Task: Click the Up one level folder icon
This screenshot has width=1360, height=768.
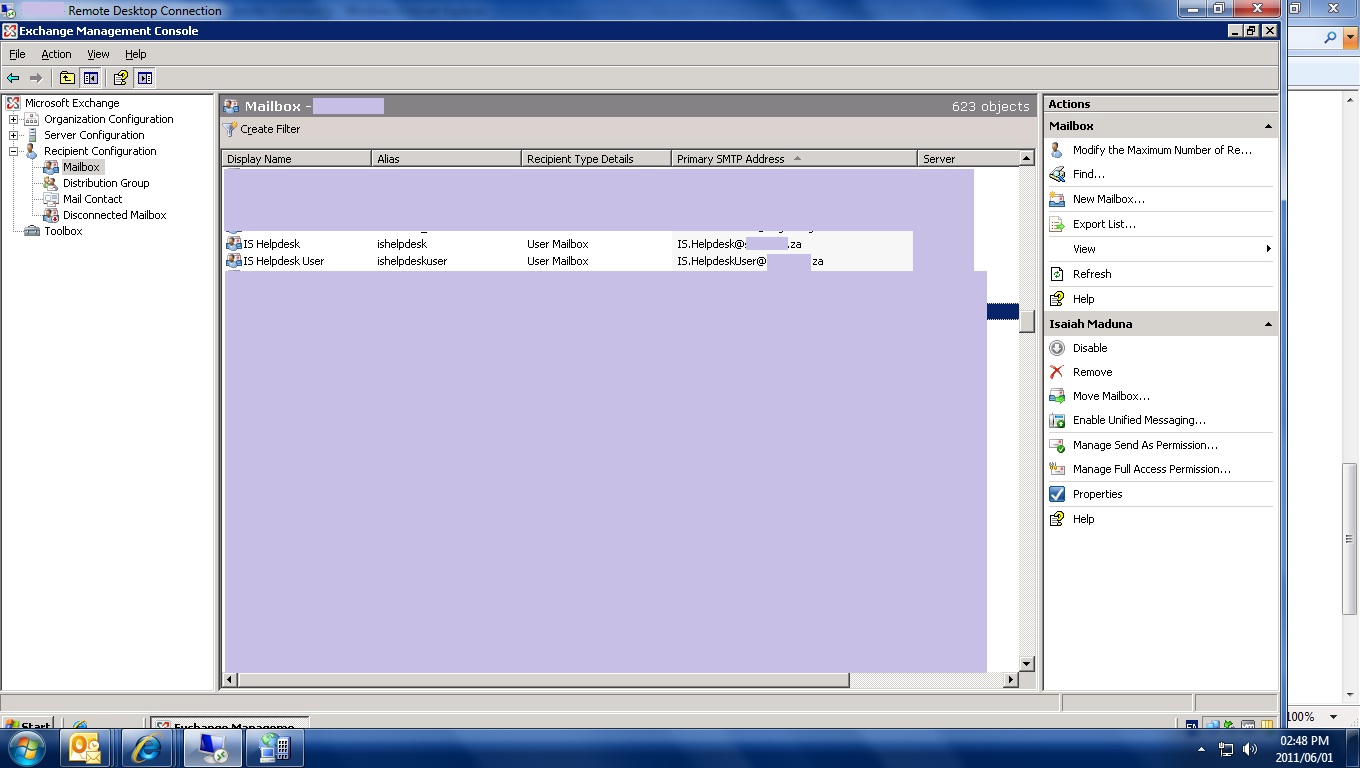Action: click(x=67, y=78)
